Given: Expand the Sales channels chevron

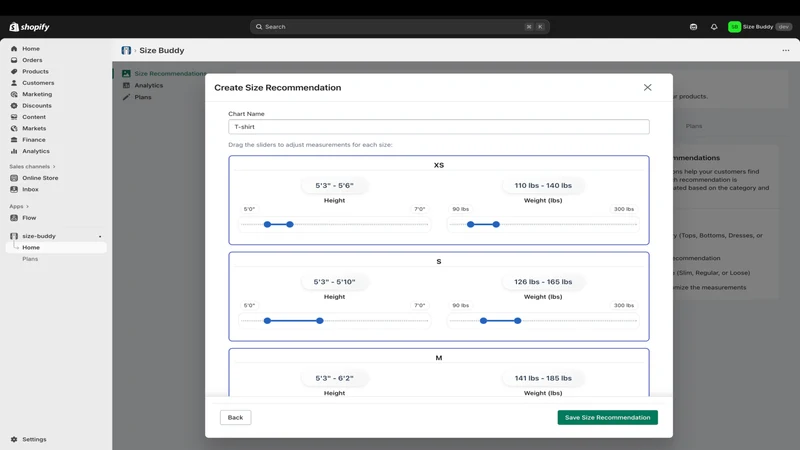Looking at the screenshot, I should 54,167.
